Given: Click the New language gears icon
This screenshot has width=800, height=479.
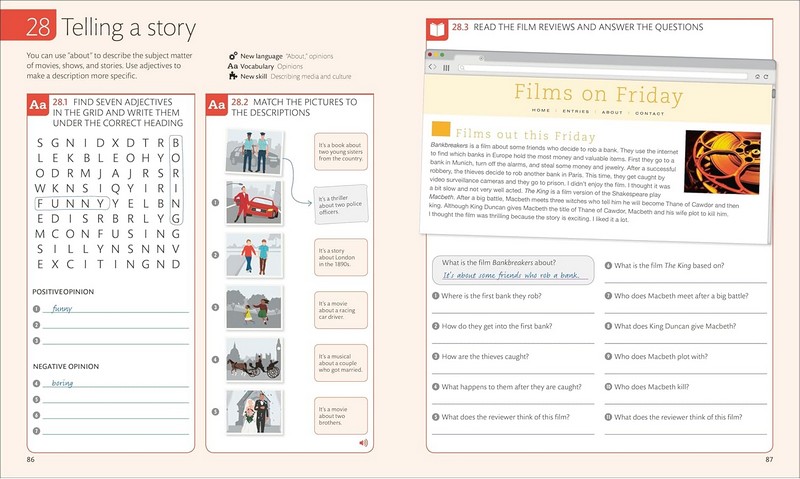Looking at the screenshot, I should point(232,56).
